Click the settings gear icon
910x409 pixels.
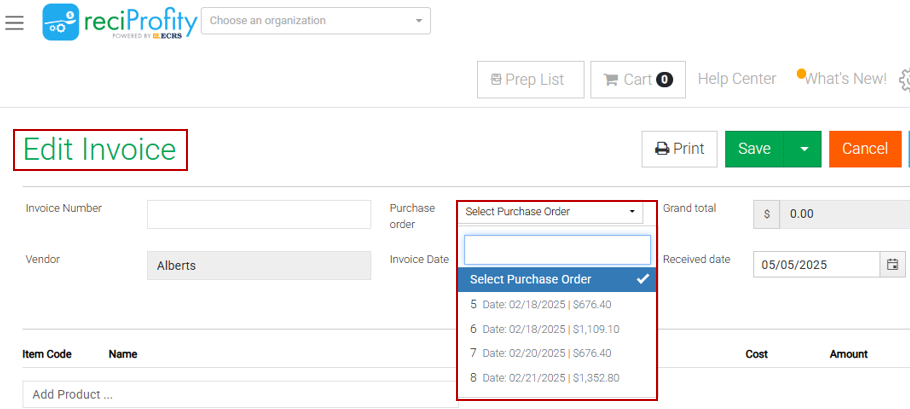(x=904, y=80)
